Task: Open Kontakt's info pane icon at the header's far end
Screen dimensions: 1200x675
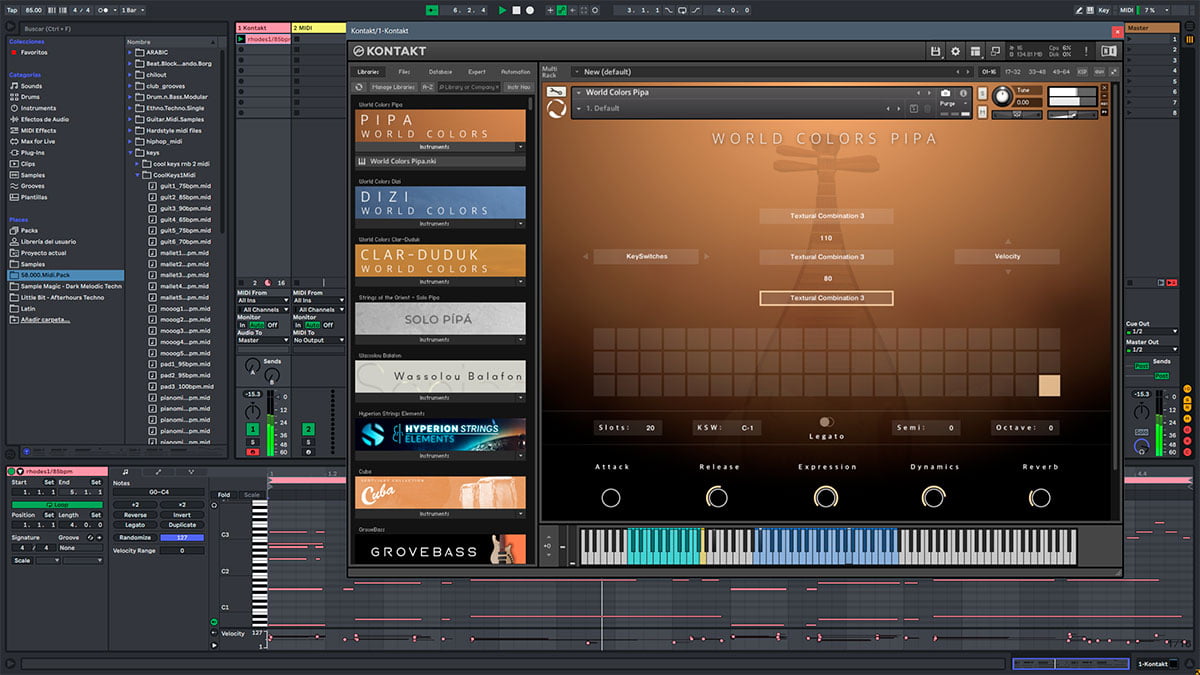Action: [1108, 51]
